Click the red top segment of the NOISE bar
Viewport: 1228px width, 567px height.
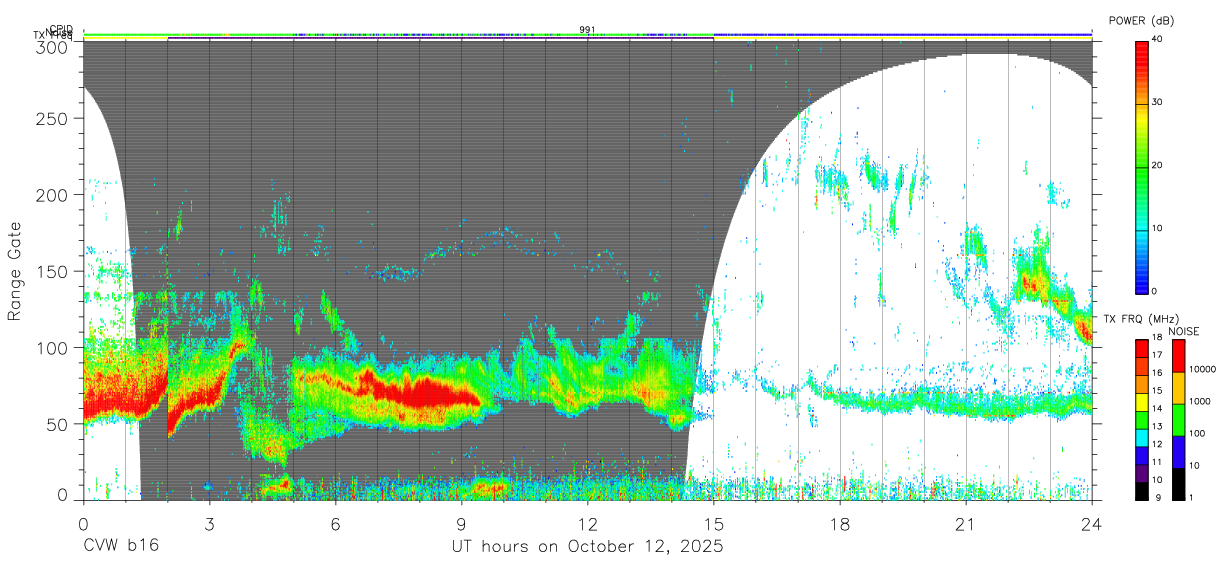[x=1177, y=355]
